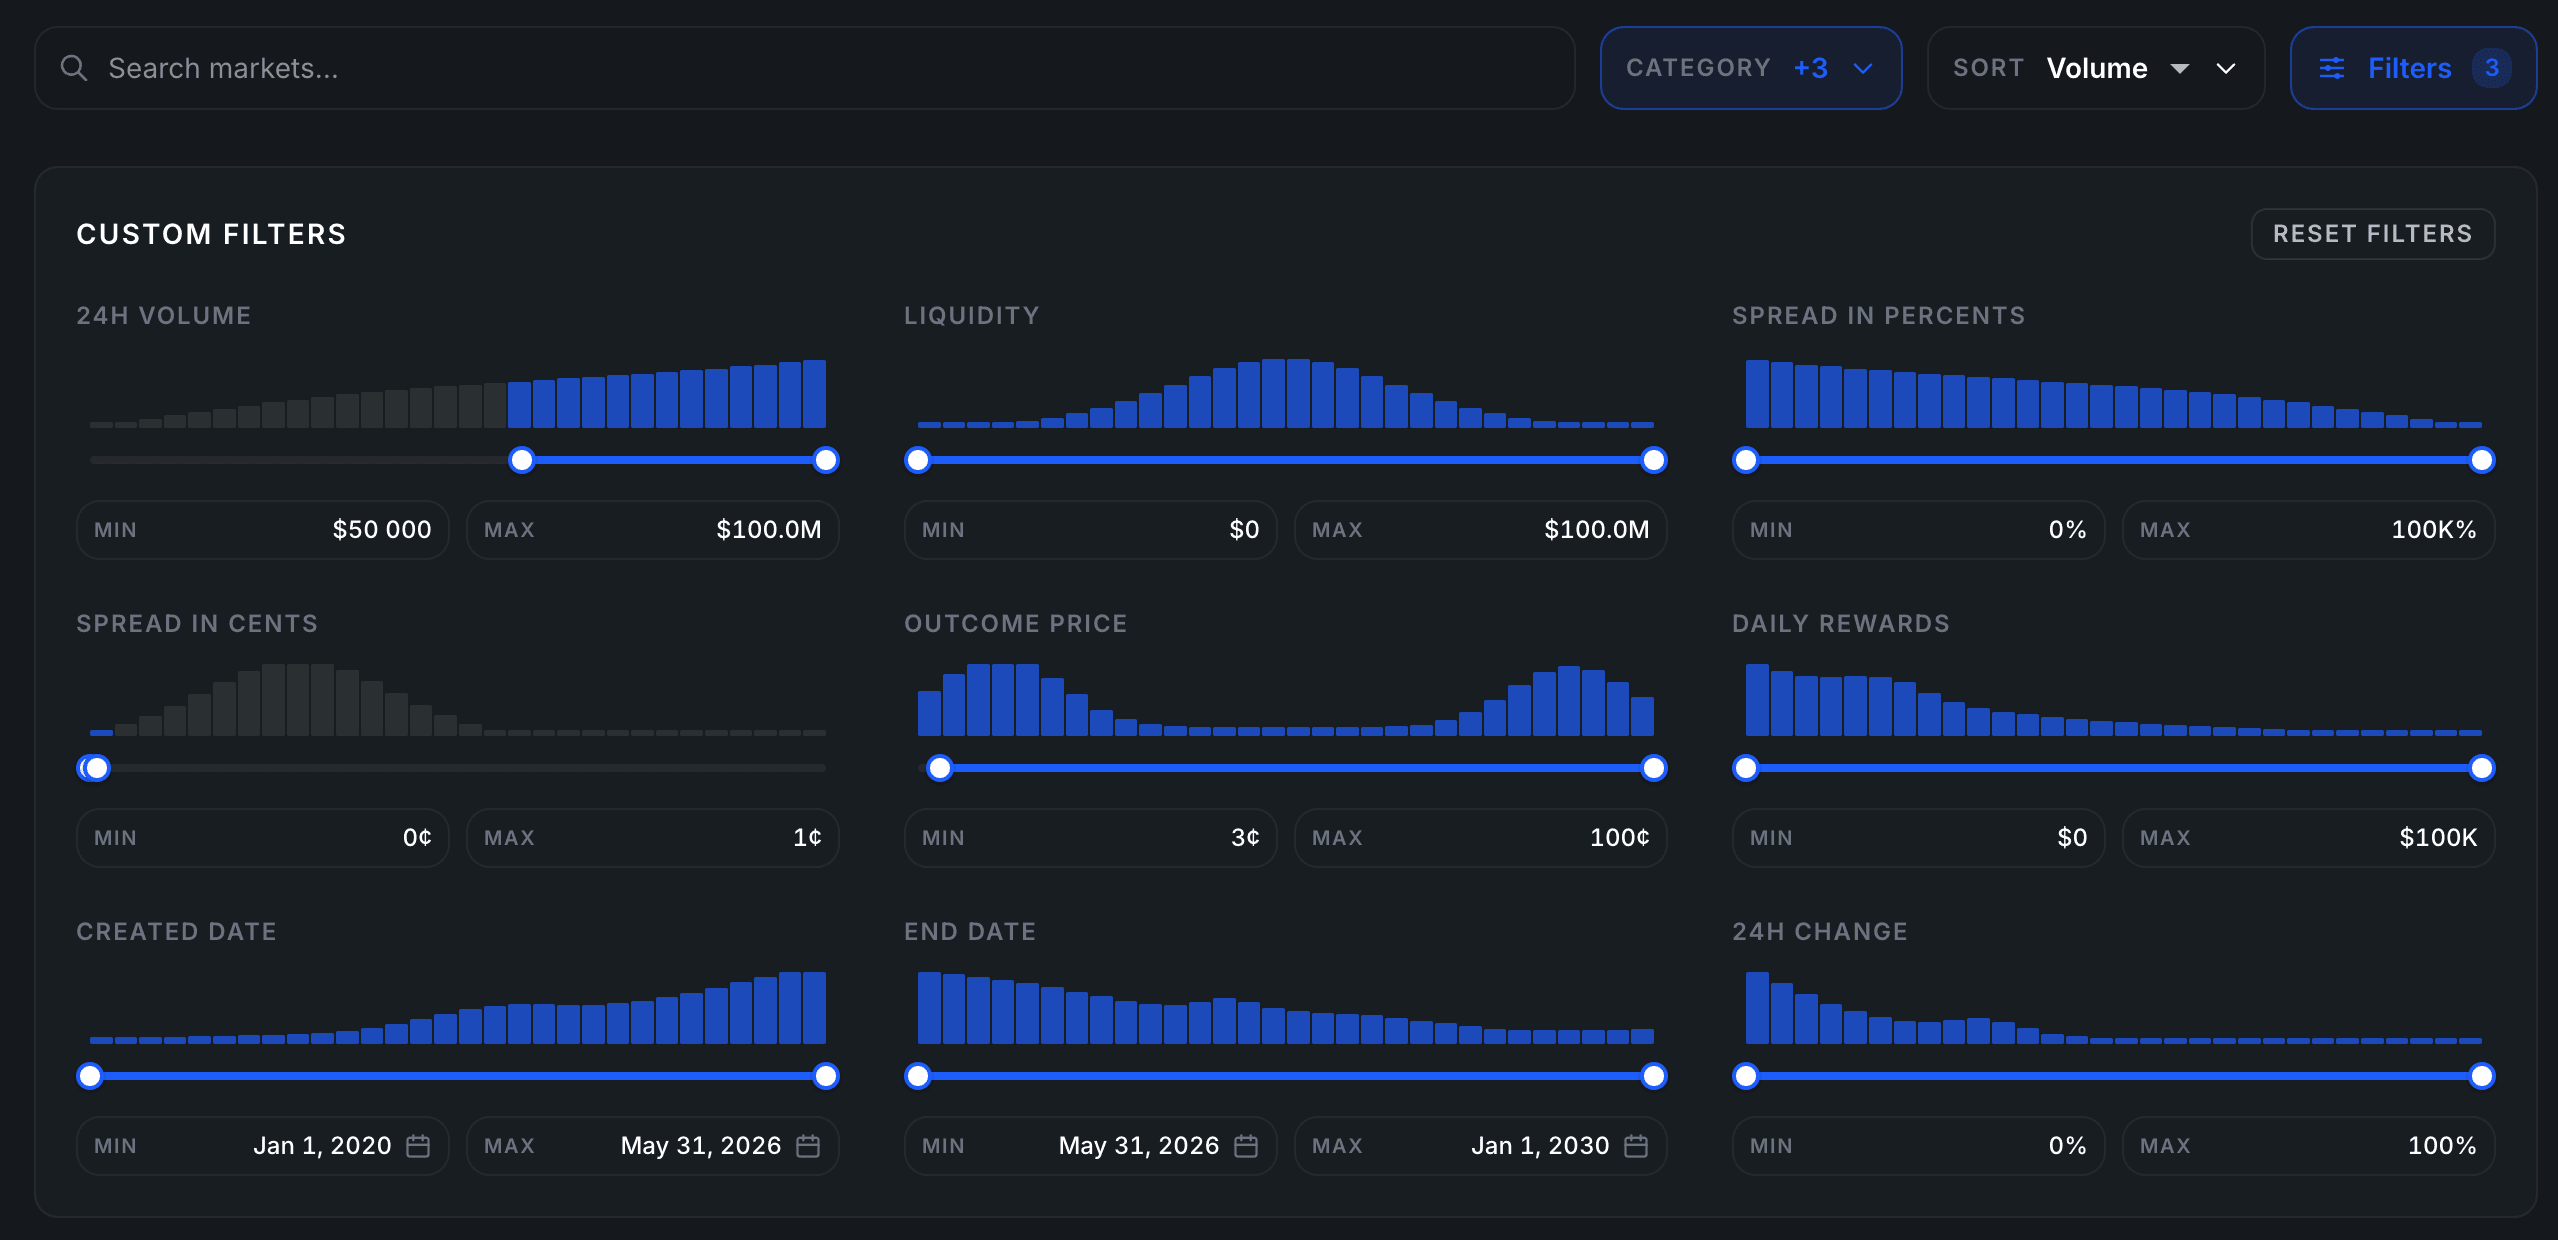This screenshot has width=2558, height=1240.
Task: Select Spread in Cents slider handle
Action: [95, 768]
